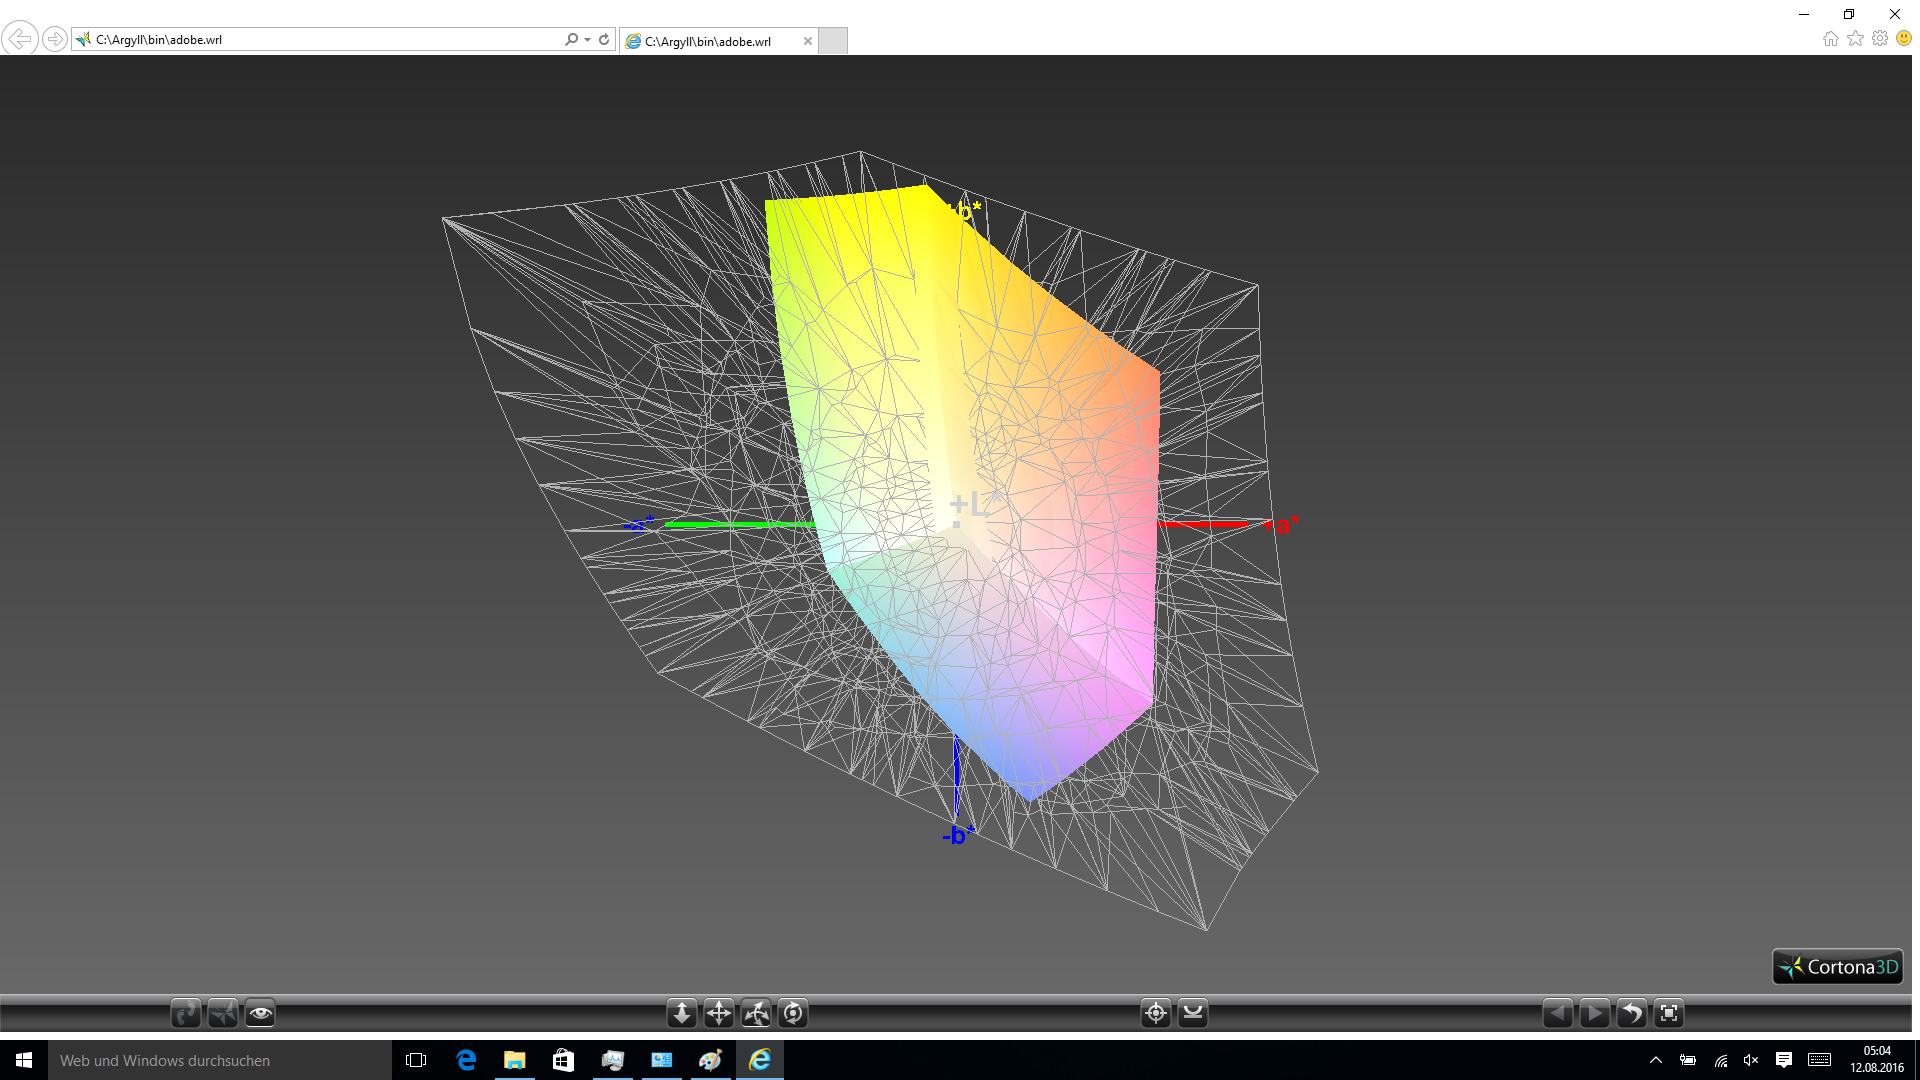Open Task View in the taskbar
This screenshot has width=1920, height=1080.
tap(416, 1060)
